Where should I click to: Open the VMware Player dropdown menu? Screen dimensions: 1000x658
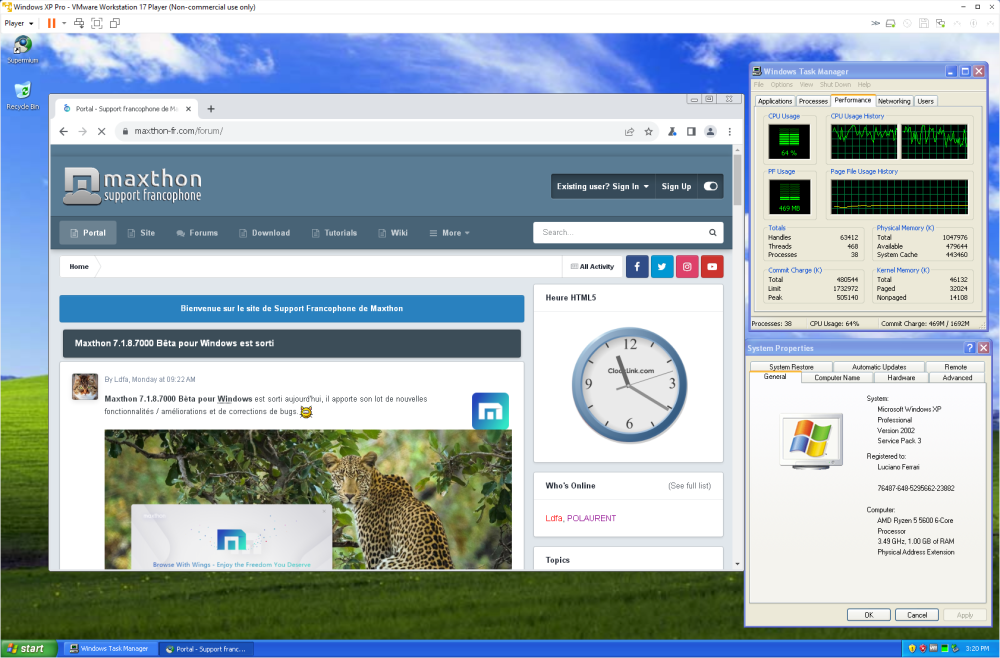coord(18,23)
